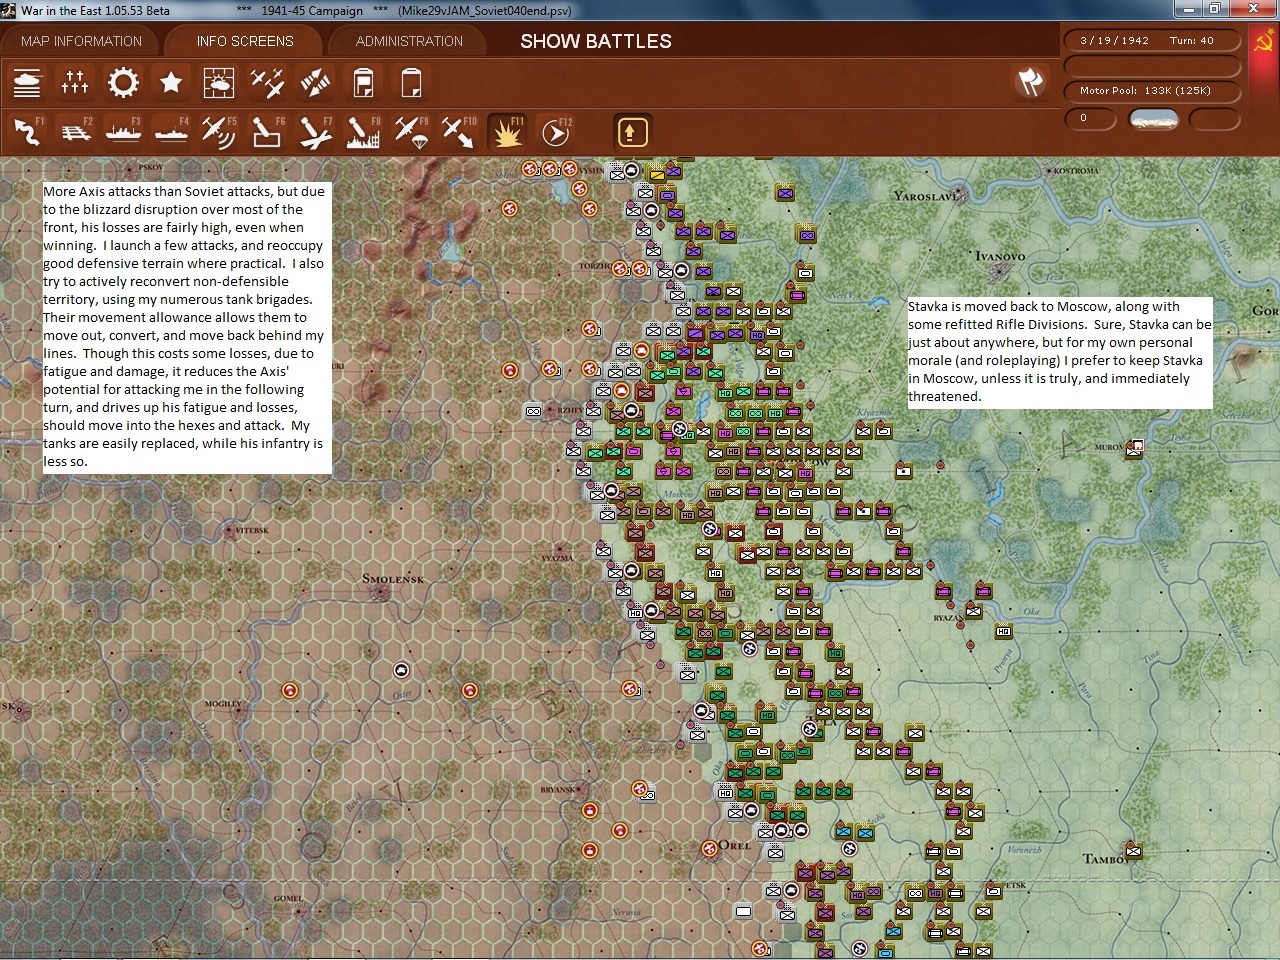Click the save game document icon
The width and height of the screenshot is (1280, 960).
tap(363, 82)
